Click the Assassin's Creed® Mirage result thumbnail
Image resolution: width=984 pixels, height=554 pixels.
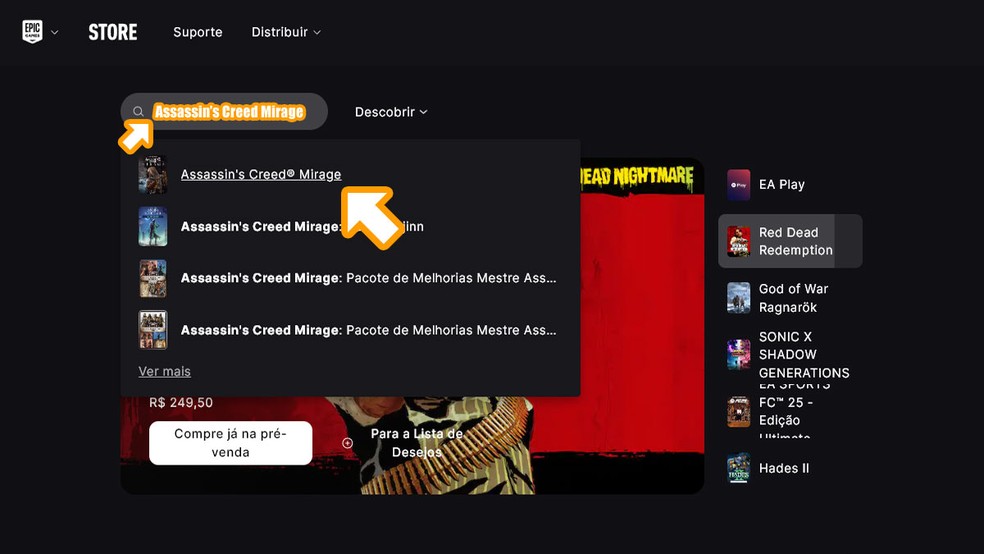pos(152,174)
